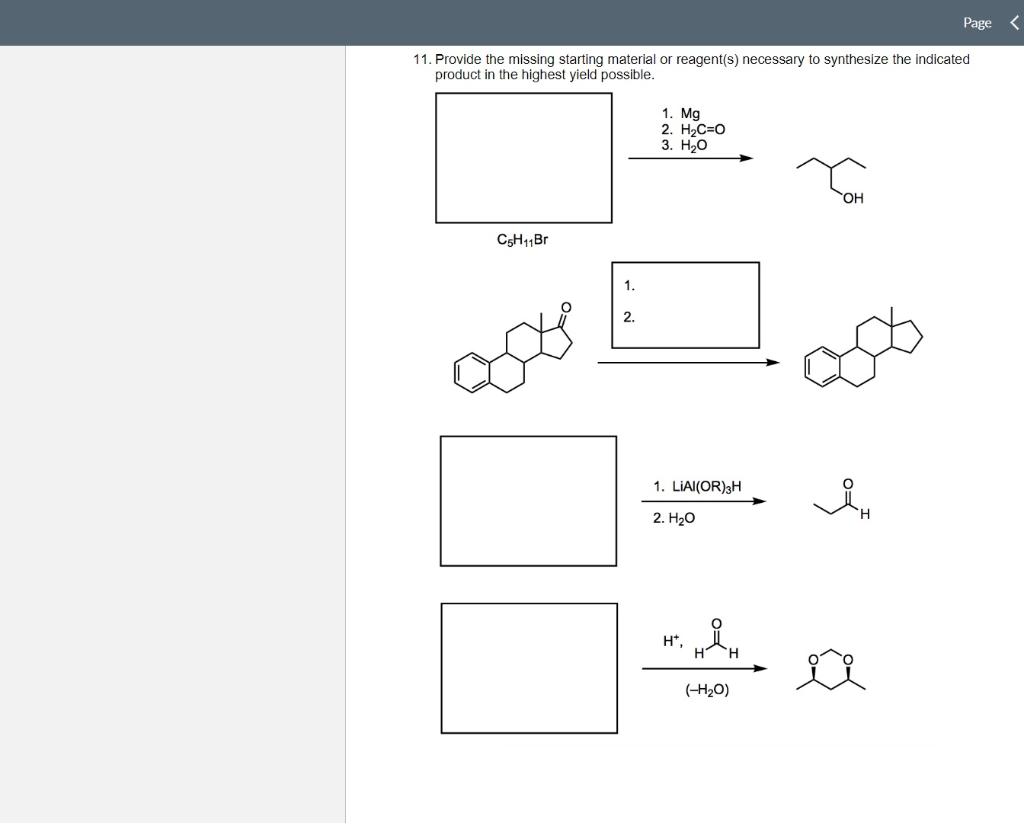Screen dimensions: 1024x829
Task: Click the reagent line reading 1. Mg
Action: 676,113
